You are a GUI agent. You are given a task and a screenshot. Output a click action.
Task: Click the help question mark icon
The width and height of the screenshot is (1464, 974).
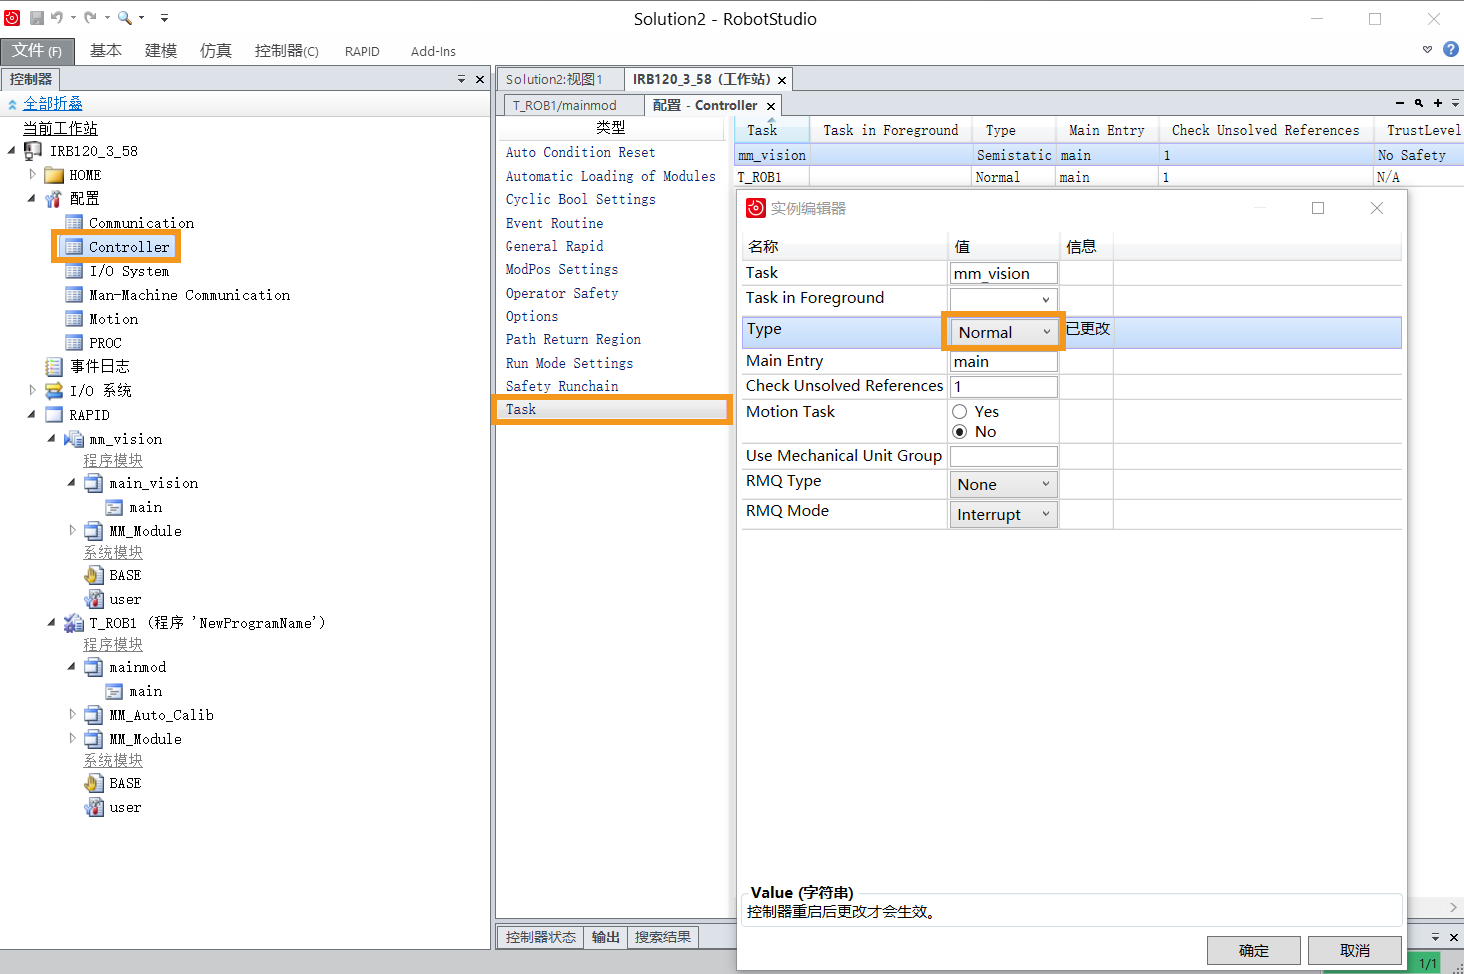(x=1450, y=49)
